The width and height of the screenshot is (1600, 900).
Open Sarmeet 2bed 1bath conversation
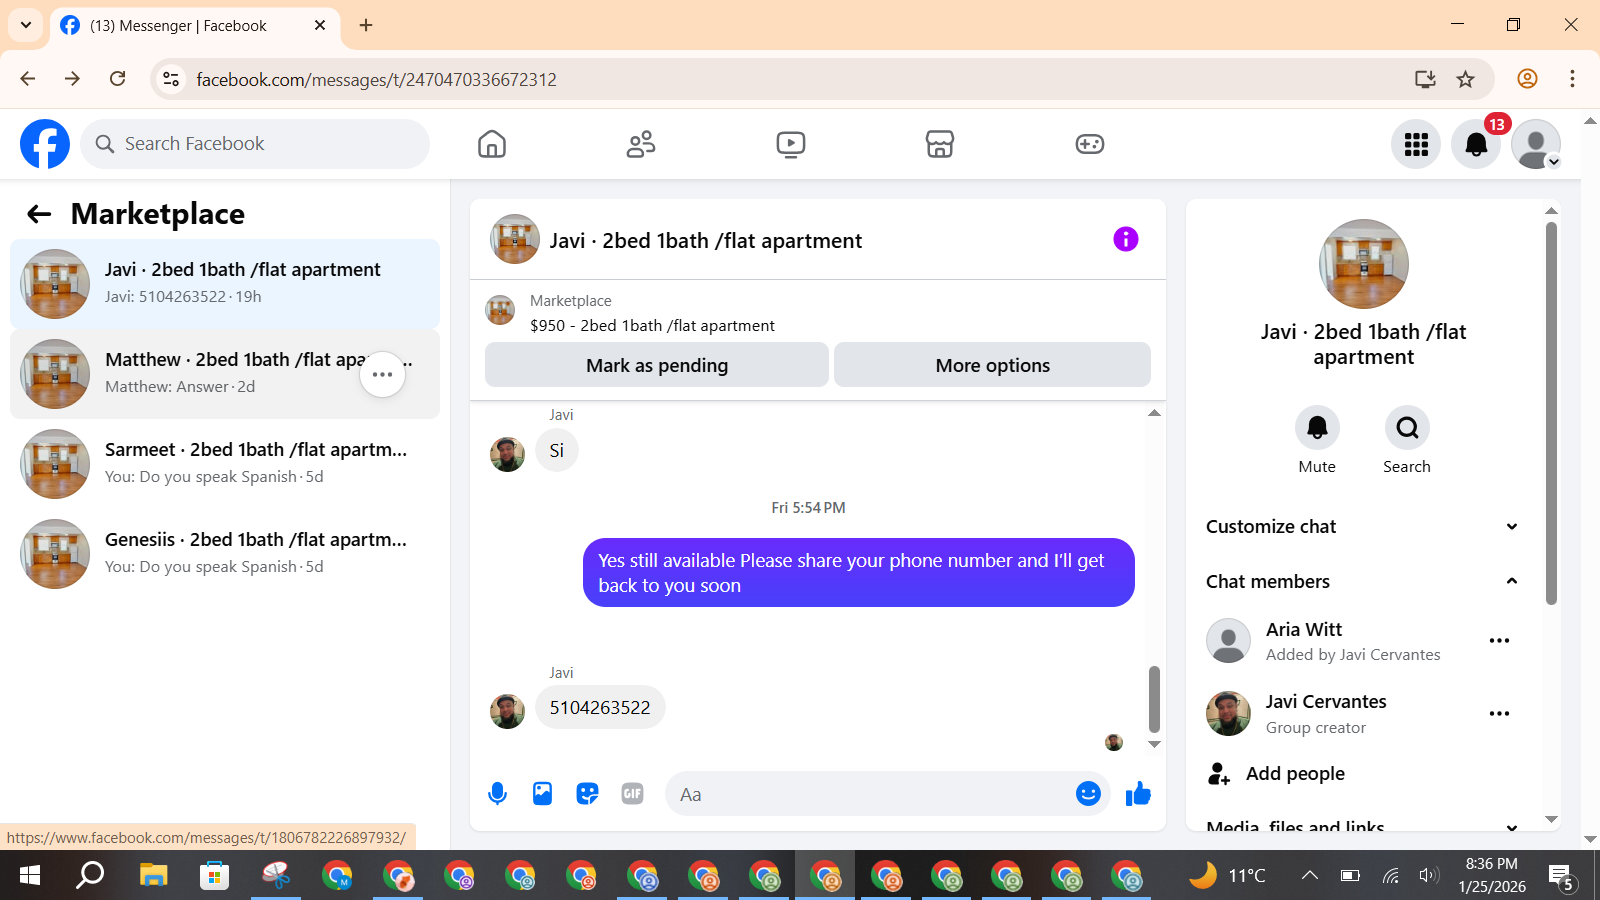[x=225, y=464]
